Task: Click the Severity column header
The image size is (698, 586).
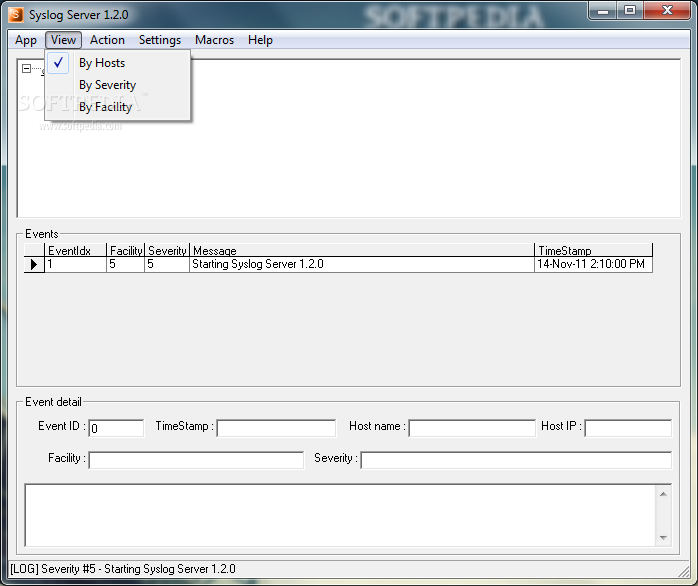Action: click(x=167, y=250)
